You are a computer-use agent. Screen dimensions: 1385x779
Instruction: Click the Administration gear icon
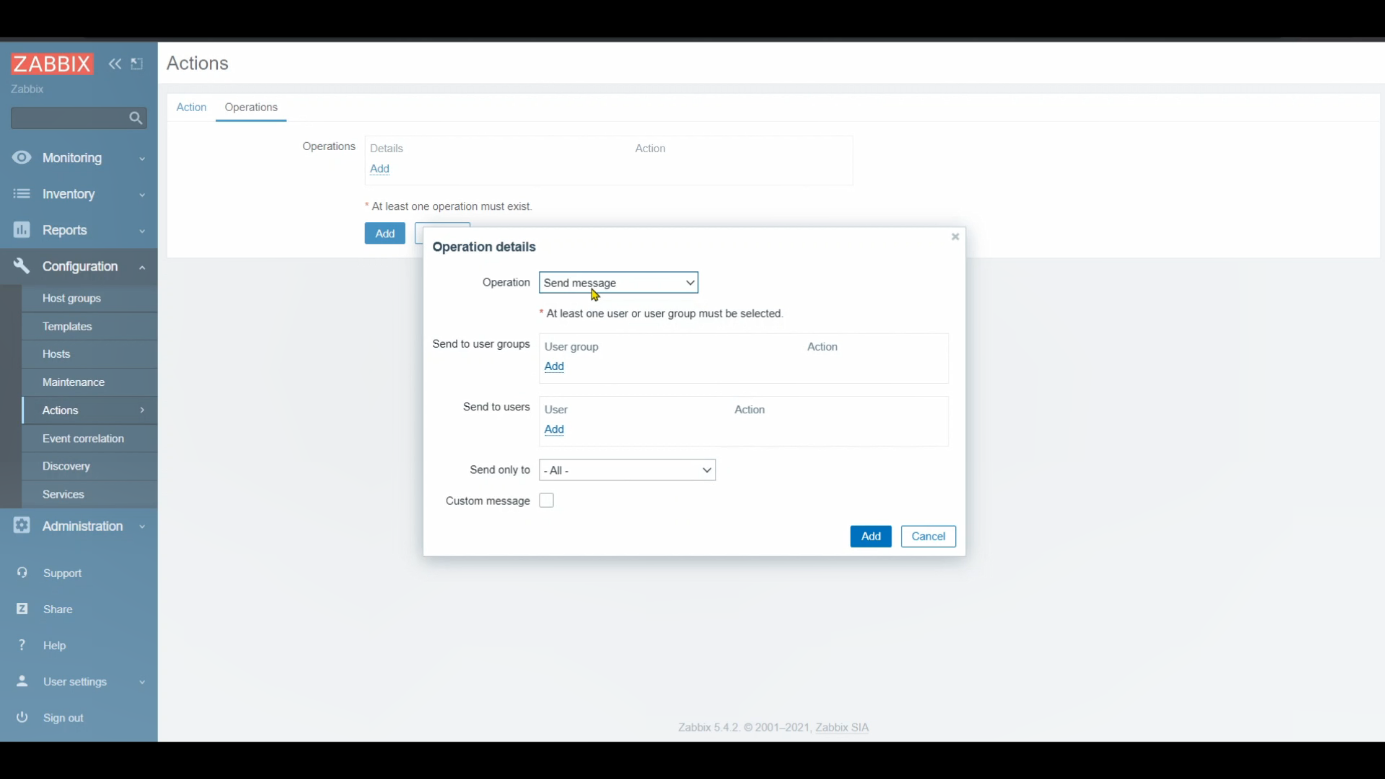click(21, 526)
